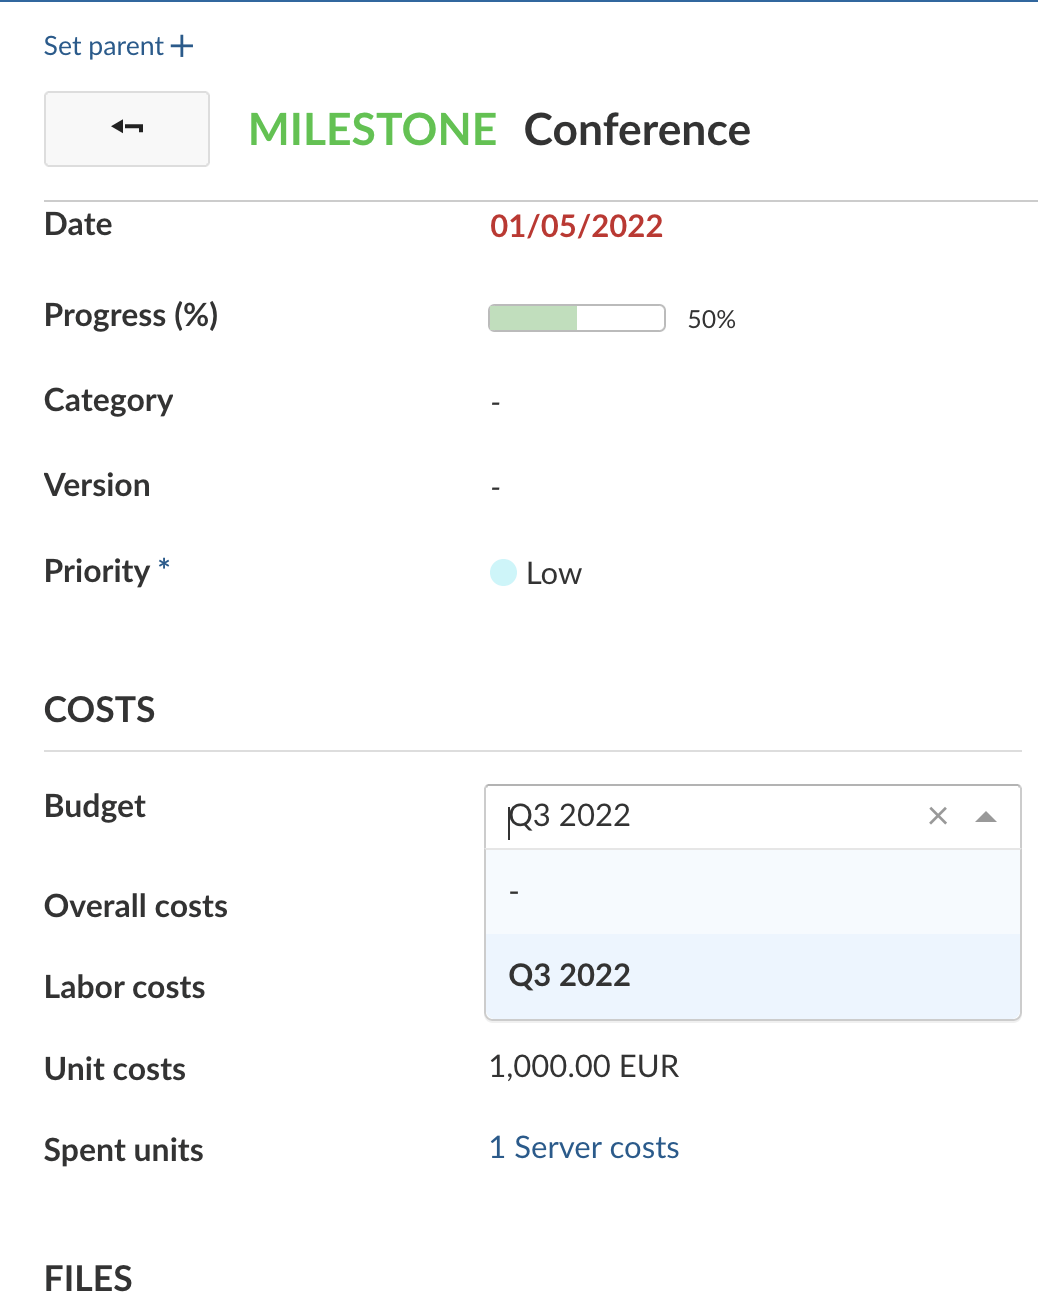The image size is (1038, 1314).
Task: Click the FILES section heading
Action: (x=88, y=1278)
